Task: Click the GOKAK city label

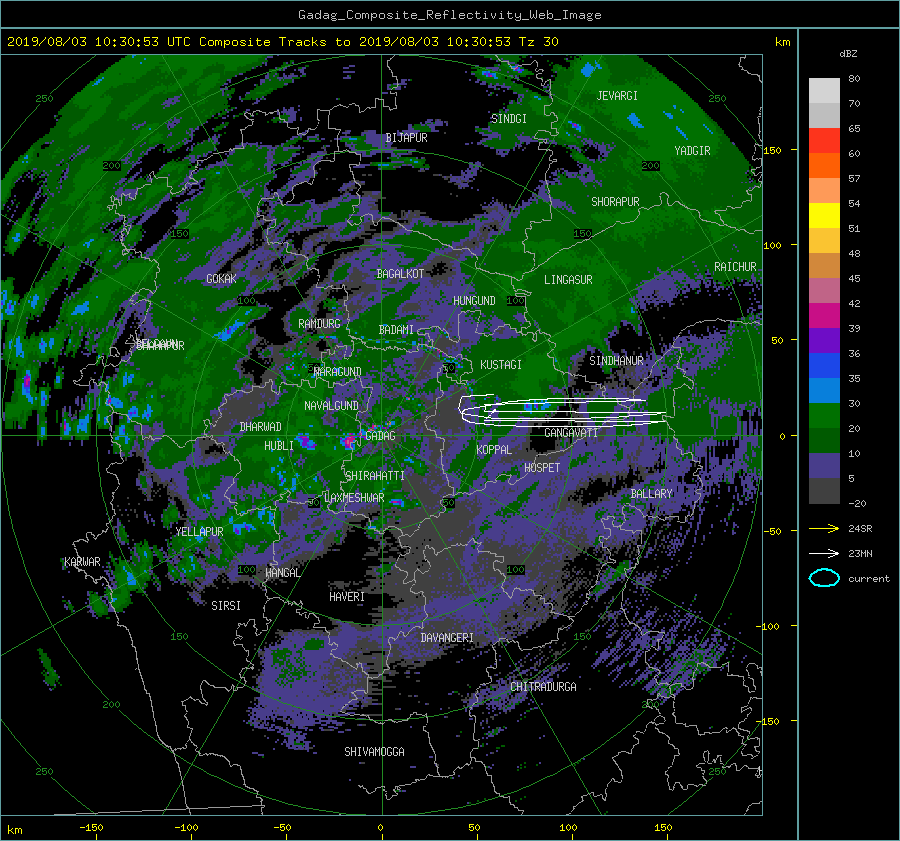Action: 222,279
